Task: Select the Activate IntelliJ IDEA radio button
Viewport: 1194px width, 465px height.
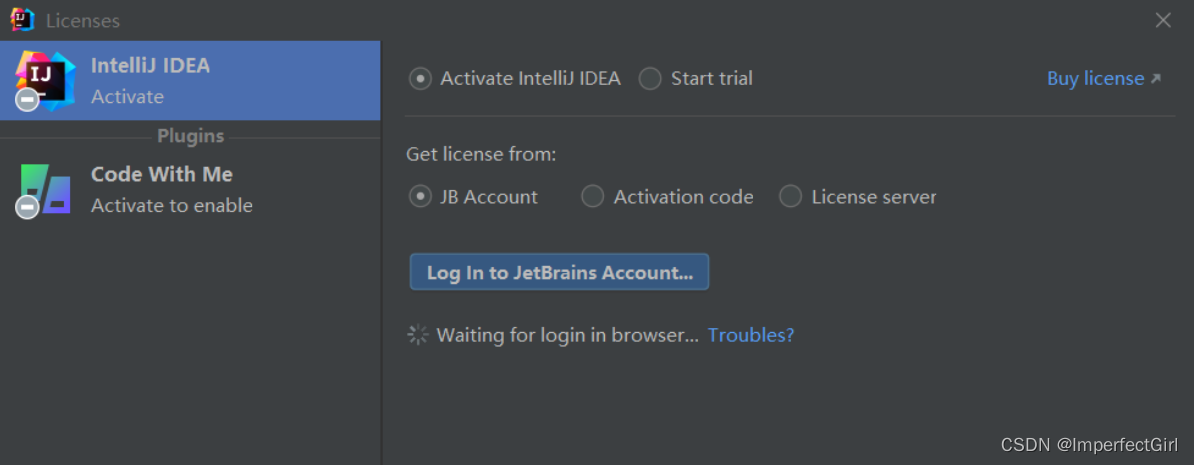Action: coord(420,78)
